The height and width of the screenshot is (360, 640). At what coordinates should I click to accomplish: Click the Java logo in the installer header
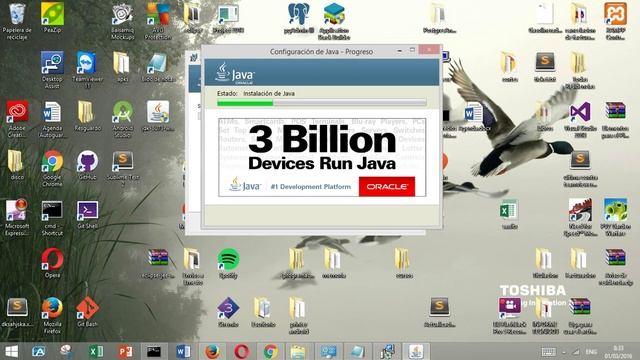(x=235, y=73)
